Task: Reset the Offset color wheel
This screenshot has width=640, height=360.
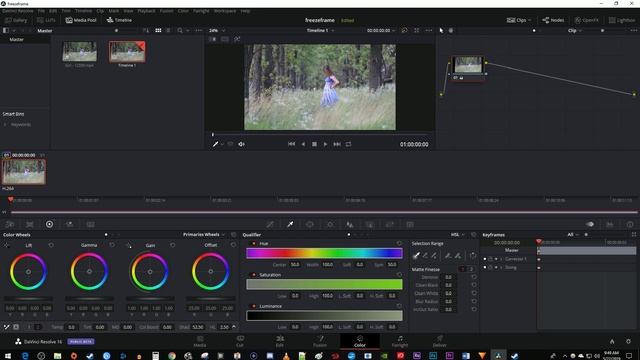Action: tap(233, 245)
